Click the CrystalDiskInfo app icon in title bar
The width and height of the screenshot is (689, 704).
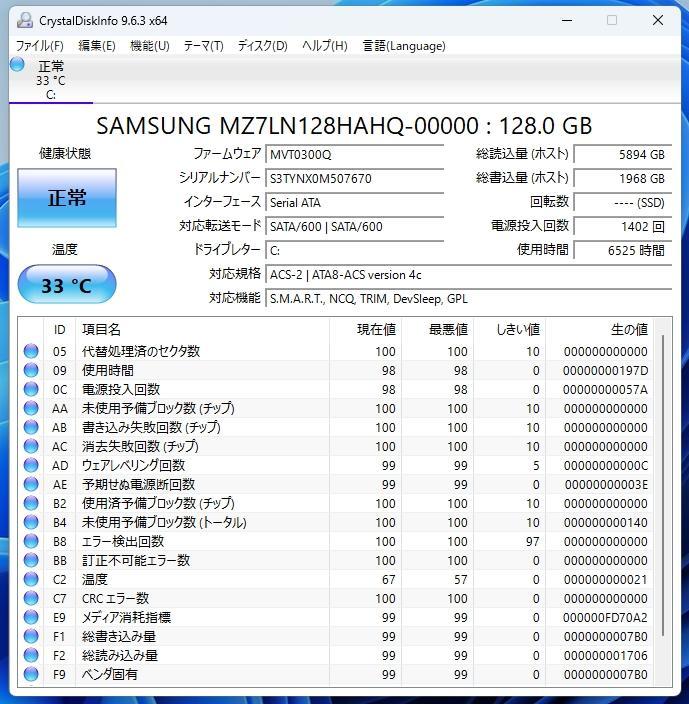tap(25, 21)
